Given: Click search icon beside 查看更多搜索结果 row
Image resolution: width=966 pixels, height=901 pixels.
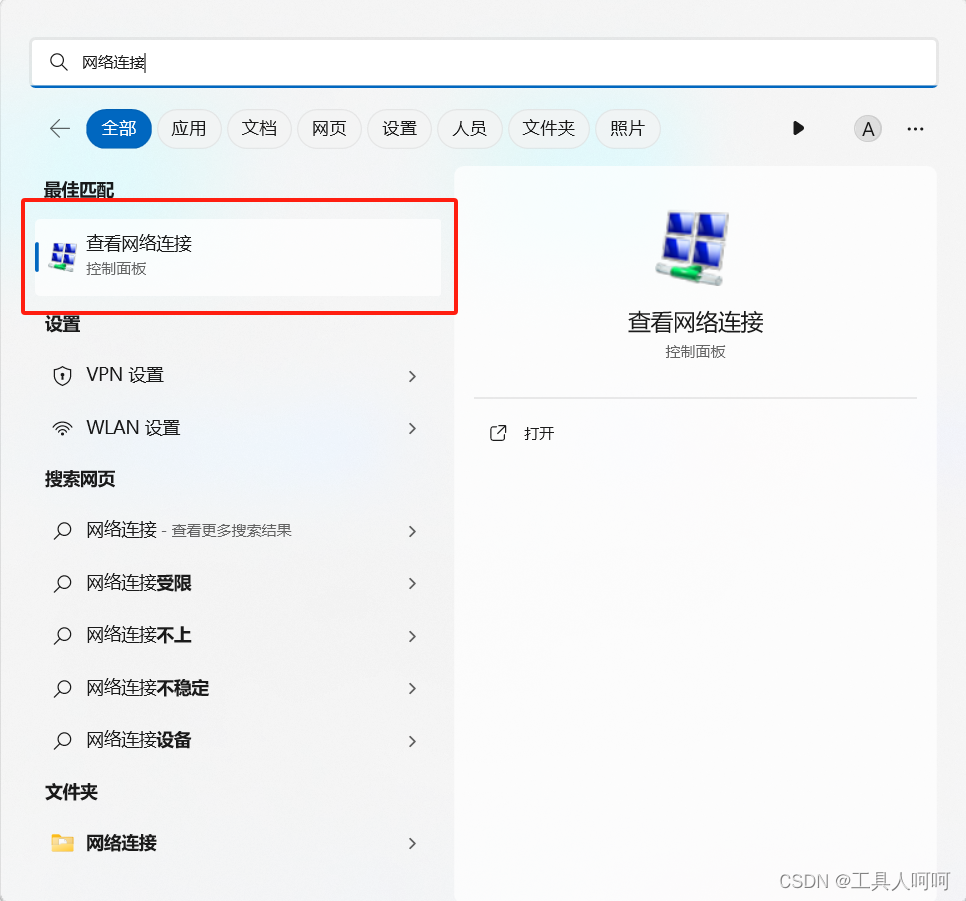Looking at the screenshot, I should point(62,530).
